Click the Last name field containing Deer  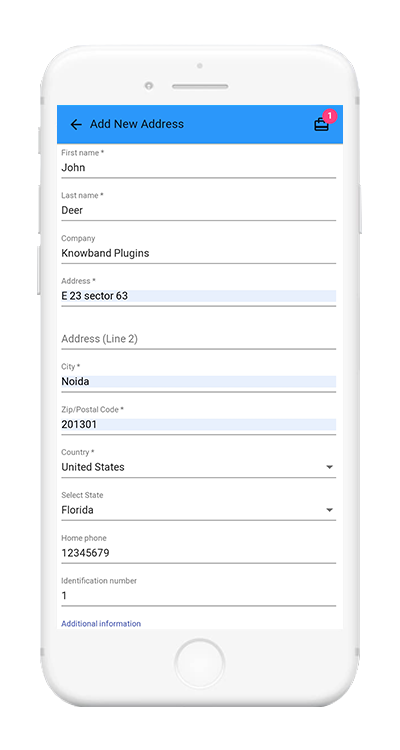(x=199, y=210)
